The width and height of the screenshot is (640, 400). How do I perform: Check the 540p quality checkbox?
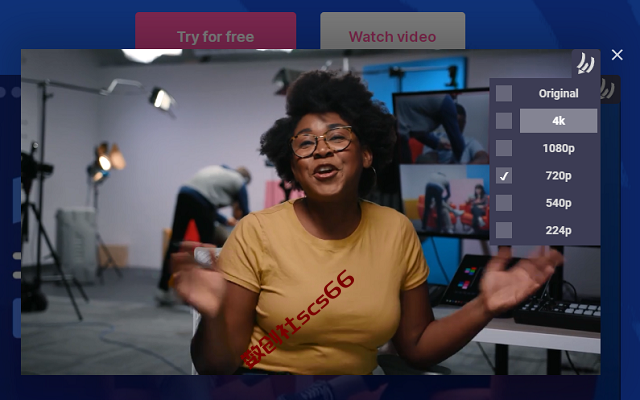[x=504, y=203]
